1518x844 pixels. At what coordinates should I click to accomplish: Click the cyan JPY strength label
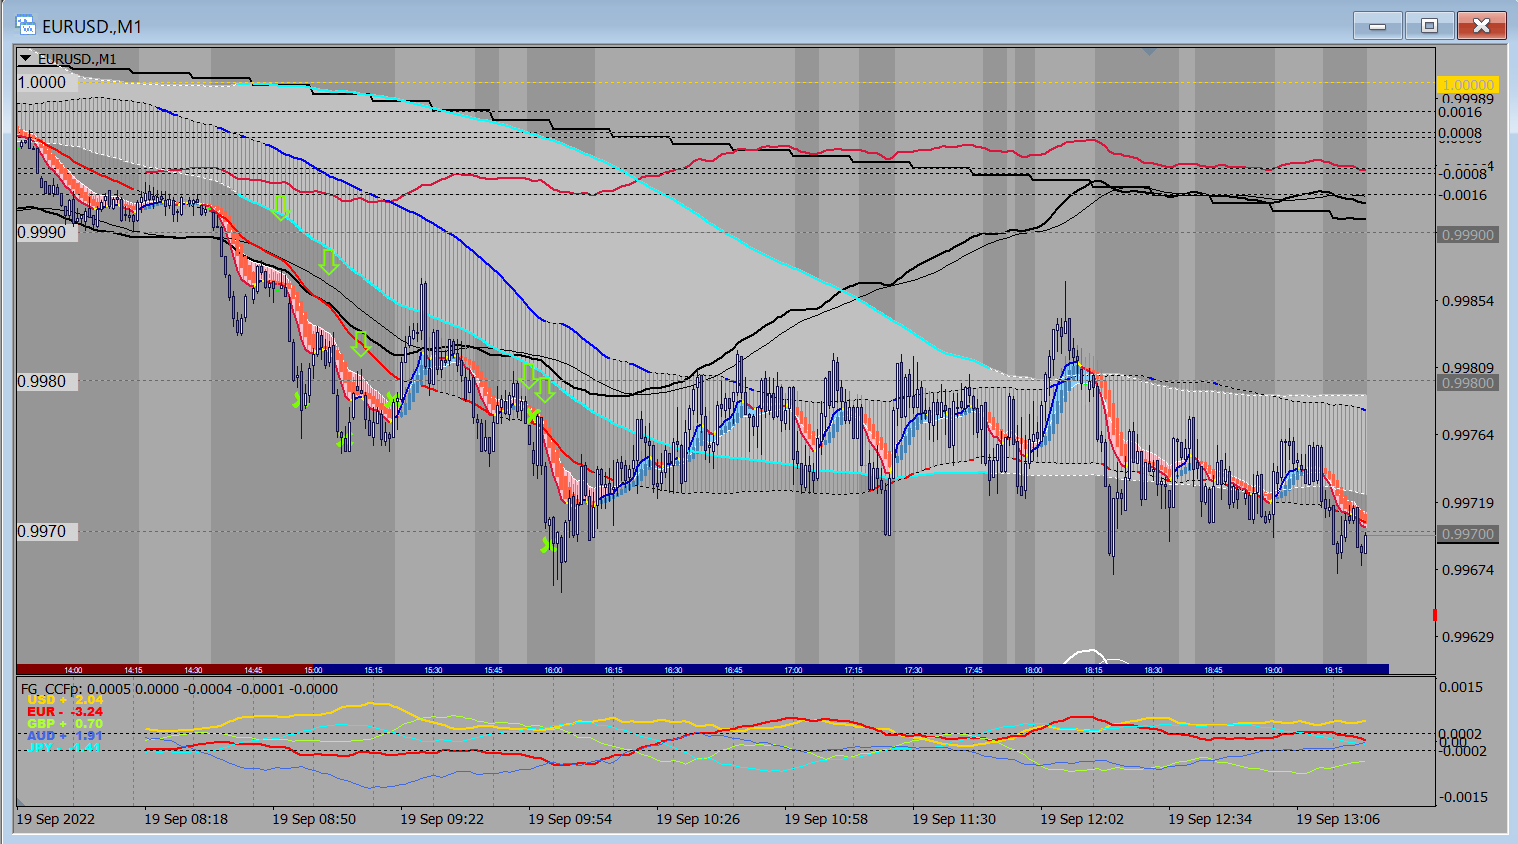pos(65,747)
